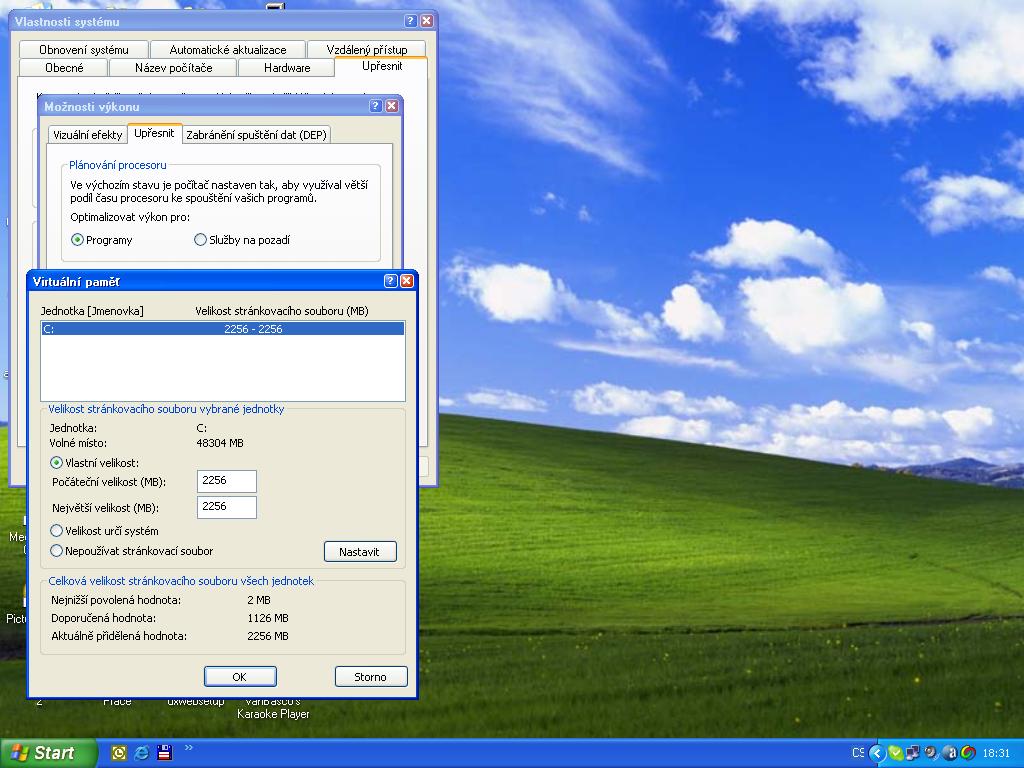Click the clock-style Quick Launch icon
This screenshot has width=1024, height=768.
[119, 753]
